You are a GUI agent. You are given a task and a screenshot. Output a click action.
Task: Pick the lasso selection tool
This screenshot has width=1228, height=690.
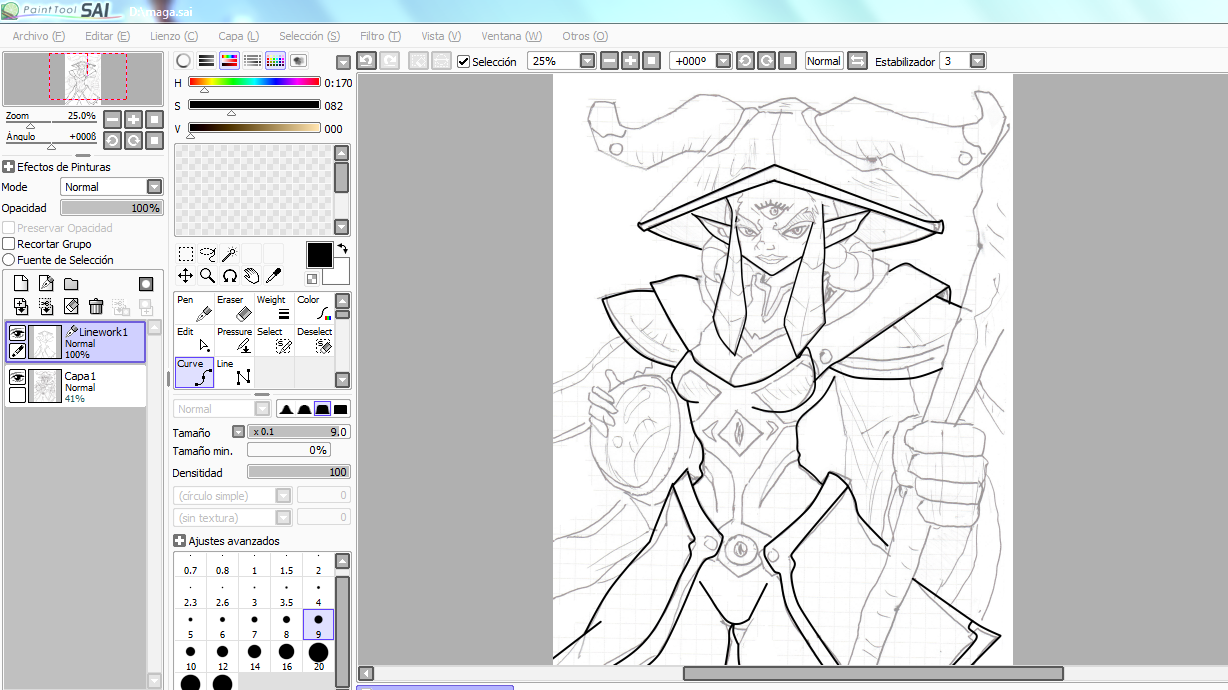pos(208,254)
